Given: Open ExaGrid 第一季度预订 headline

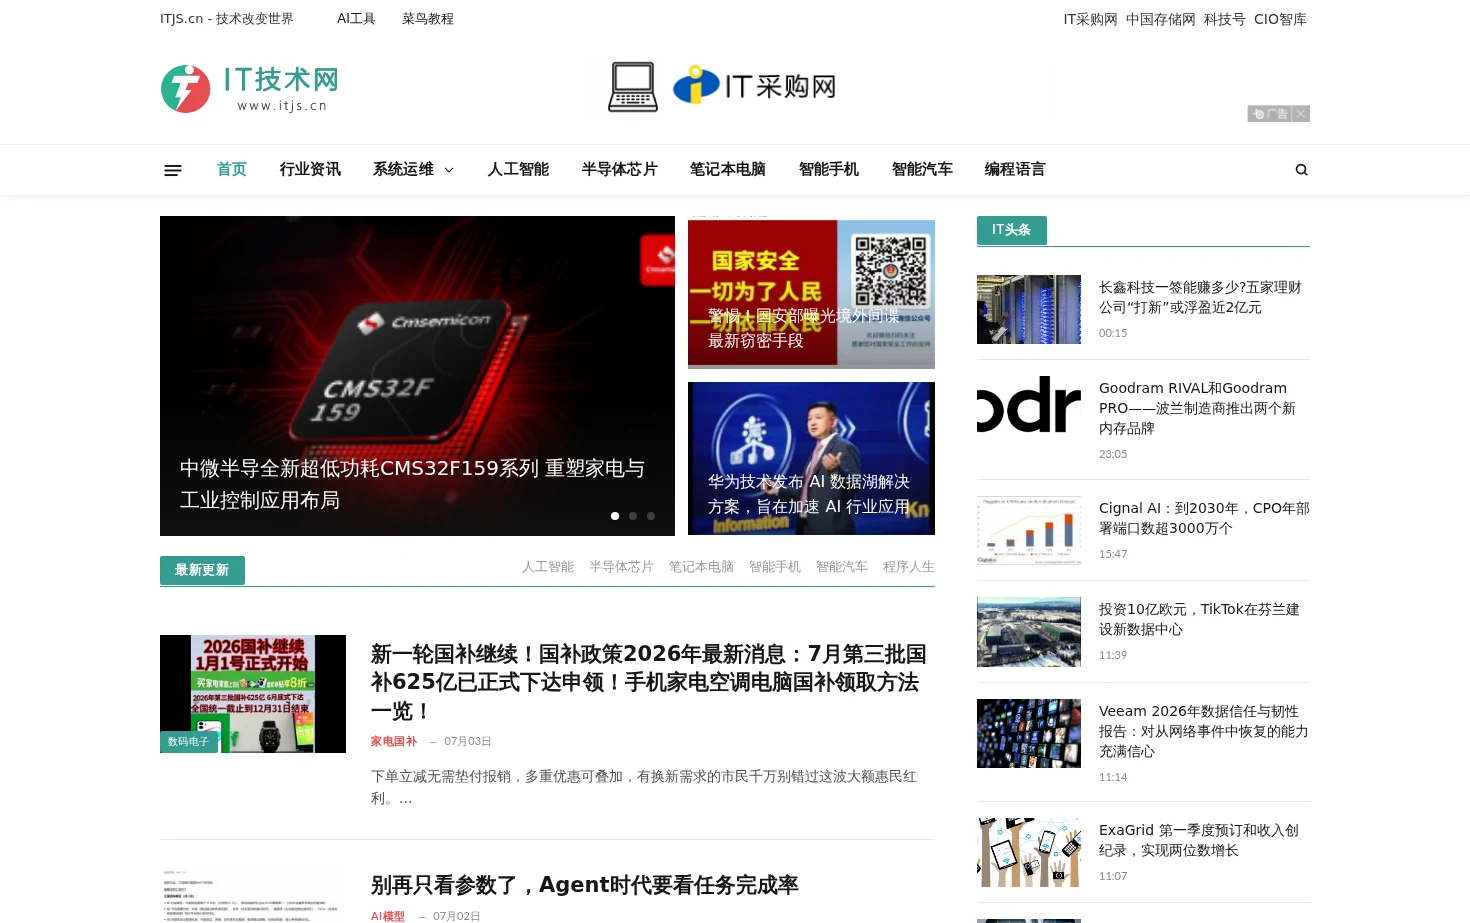Looking at the screenshot, I should [1199, 840].
